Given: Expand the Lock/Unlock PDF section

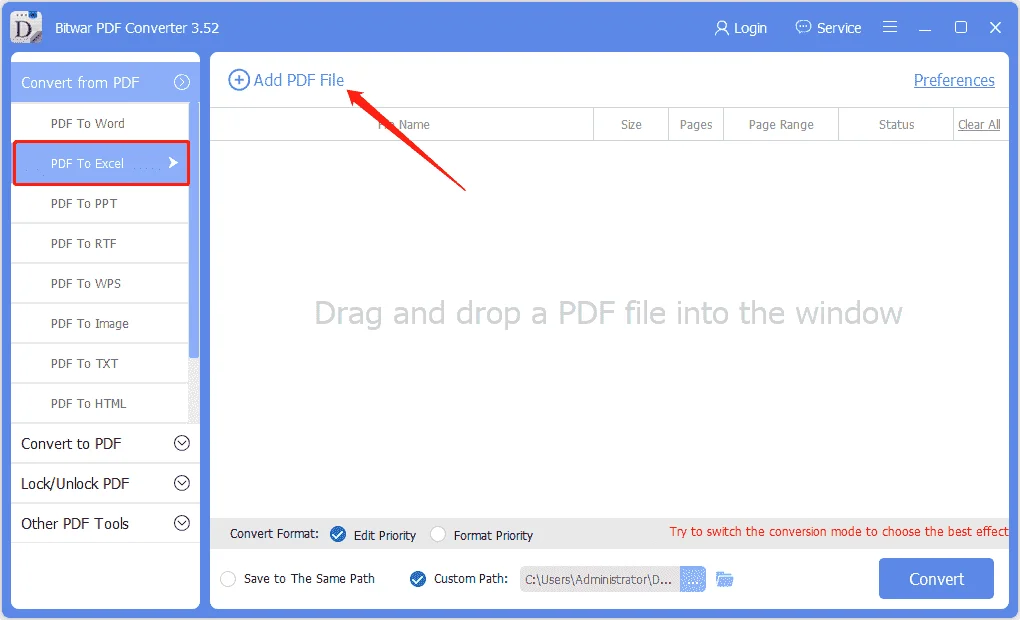Looking at the screenshot, I should pyautogui.click(x=181, y=483).
